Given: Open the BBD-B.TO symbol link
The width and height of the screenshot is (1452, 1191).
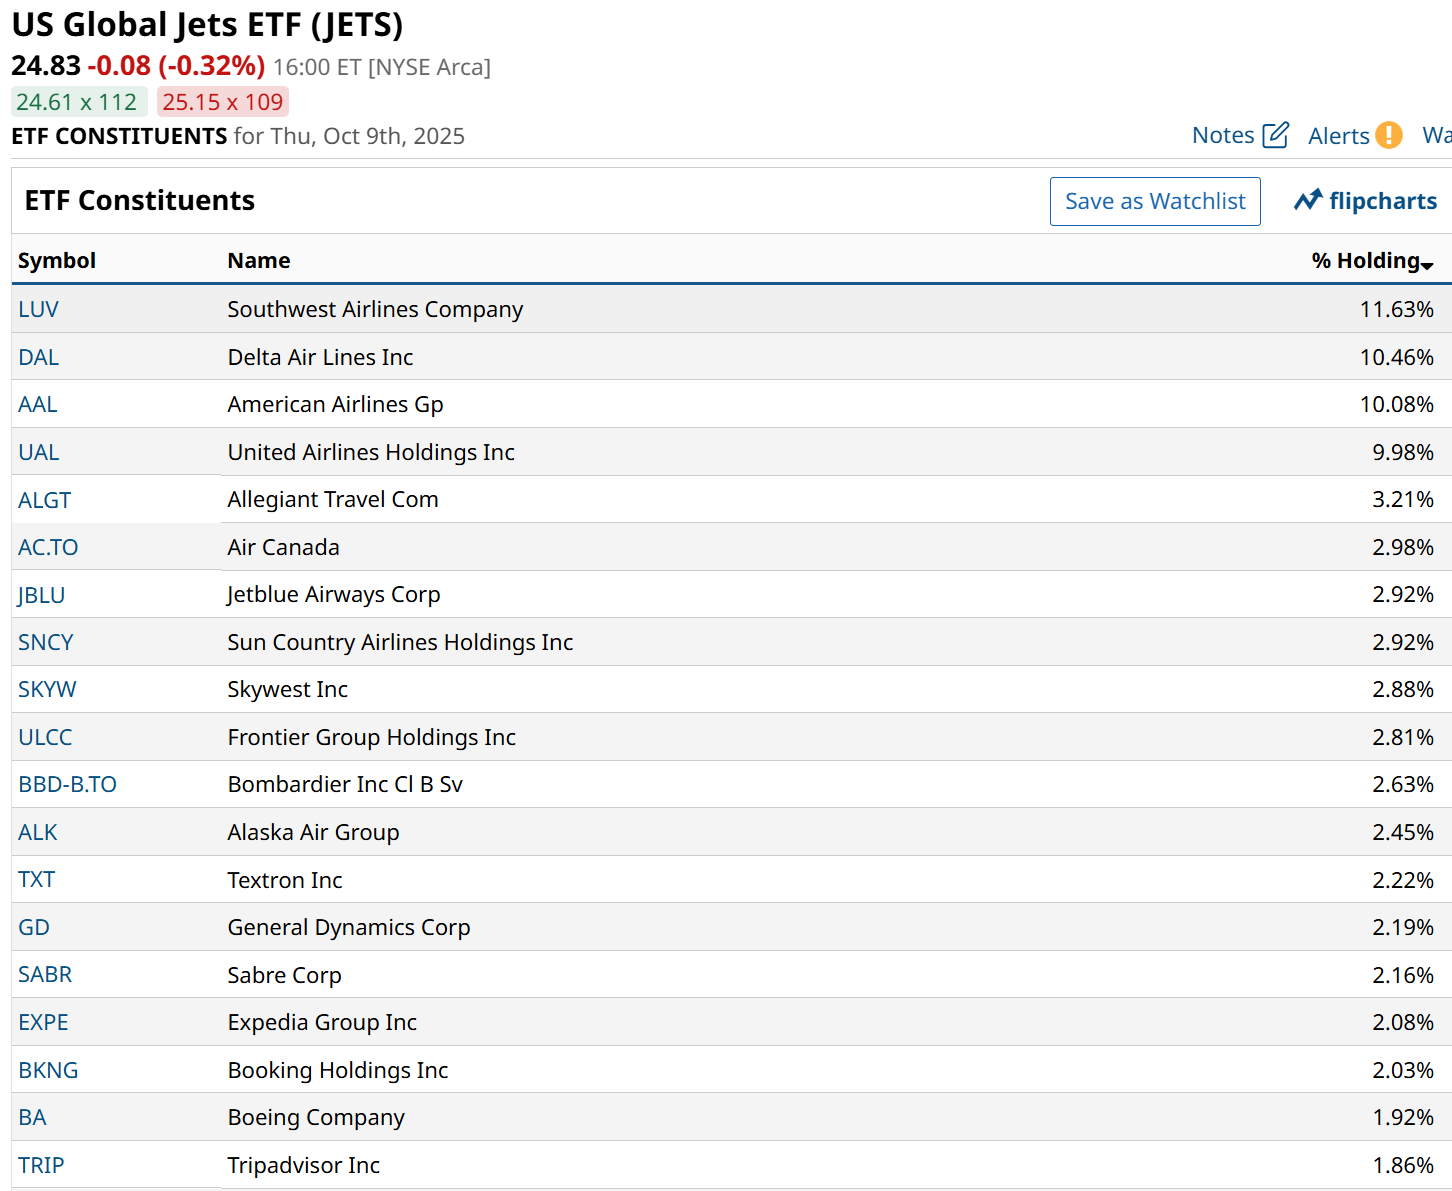Looking at the screenshot, I should (x=67, y=785).
